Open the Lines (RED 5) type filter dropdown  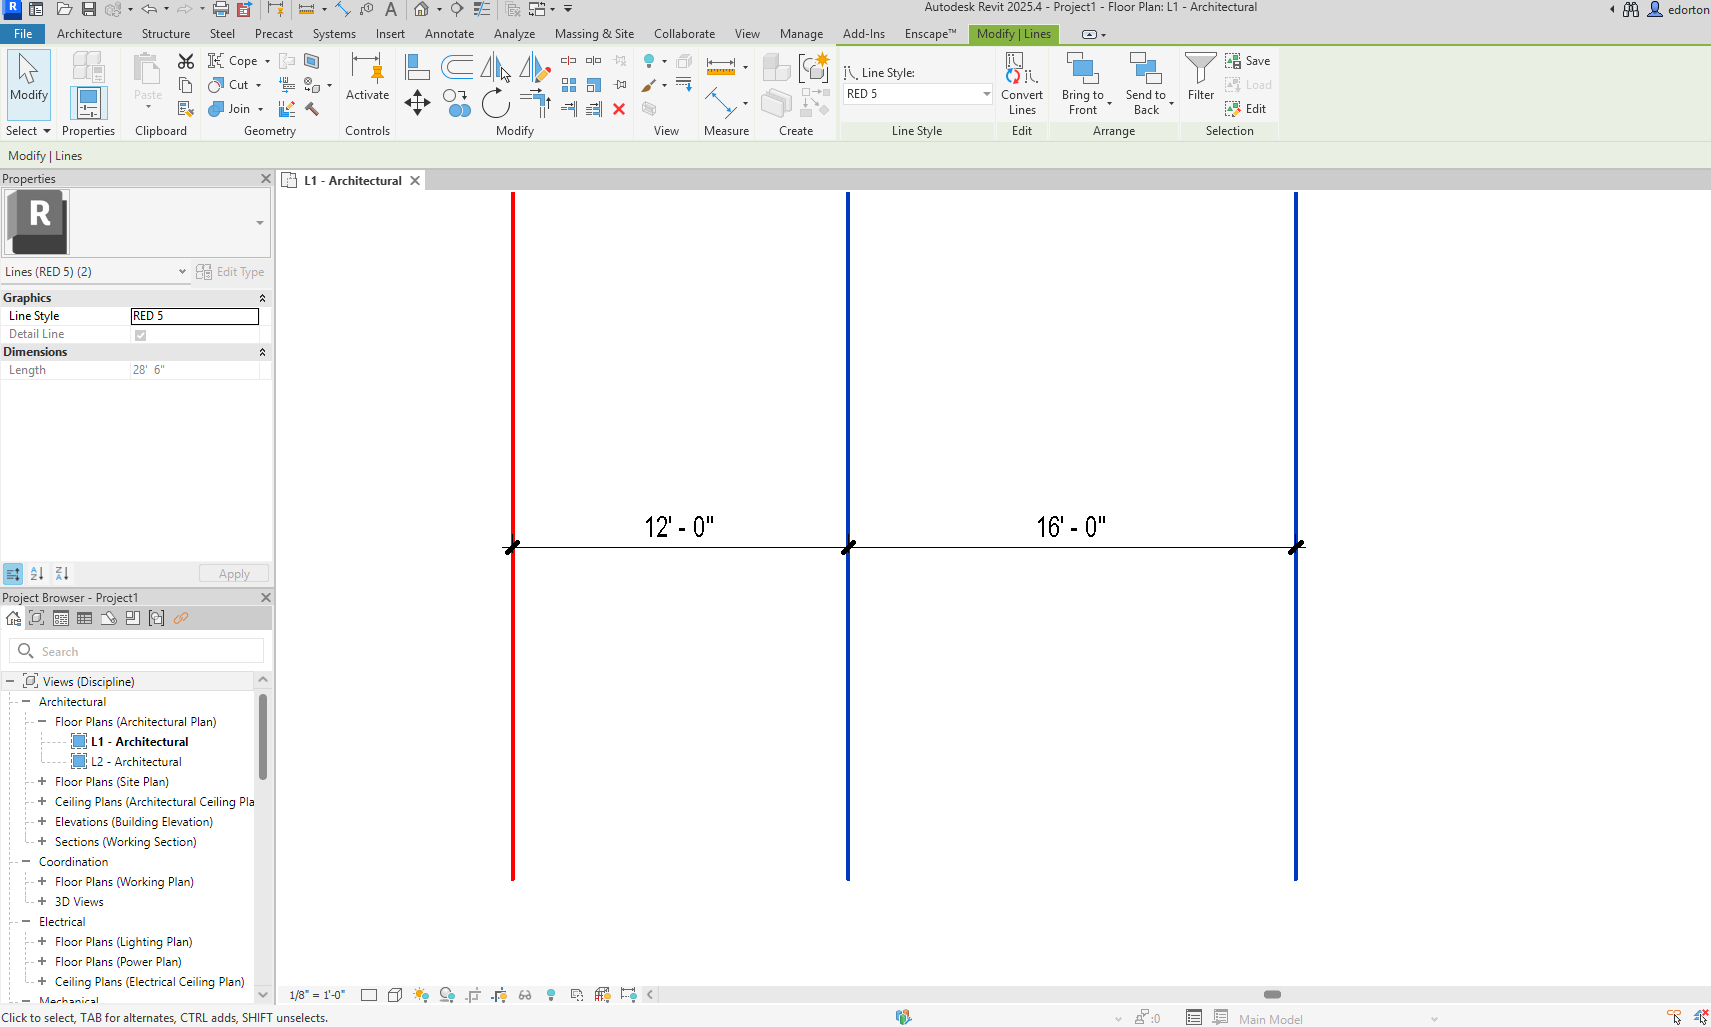click(x=95, y=272)
